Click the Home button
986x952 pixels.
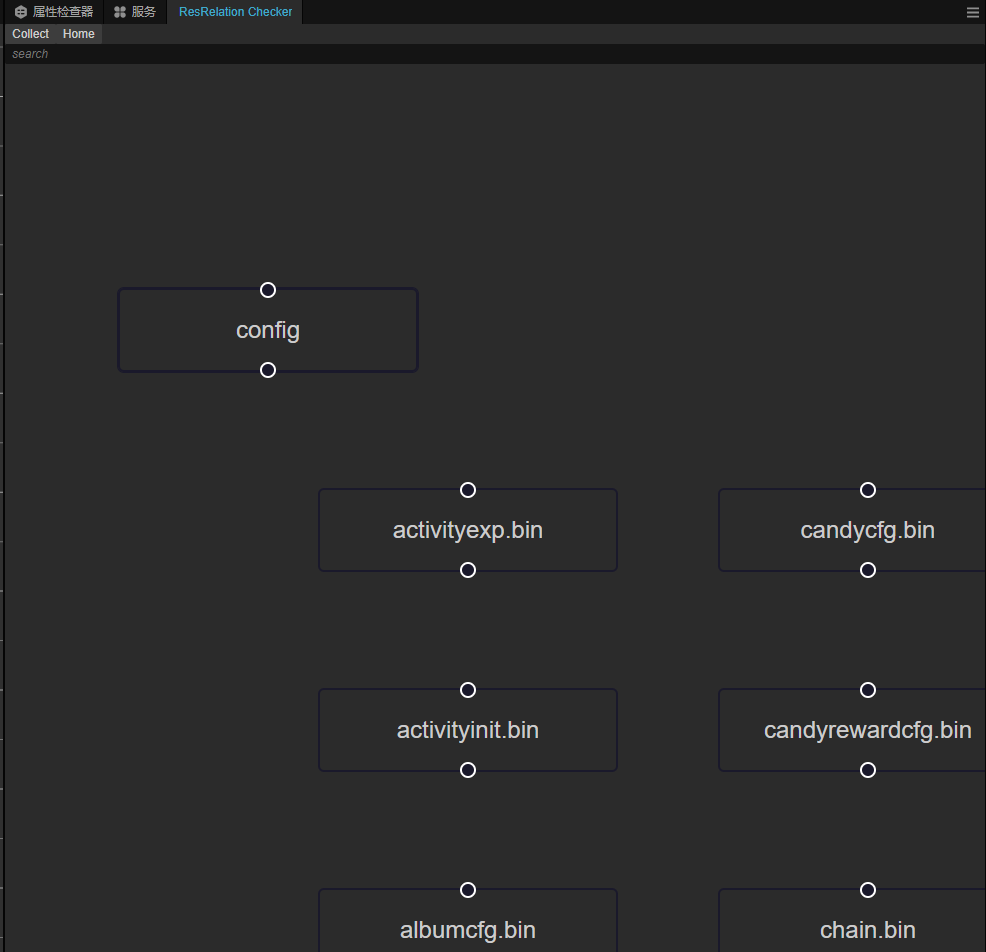pos(79,34)
